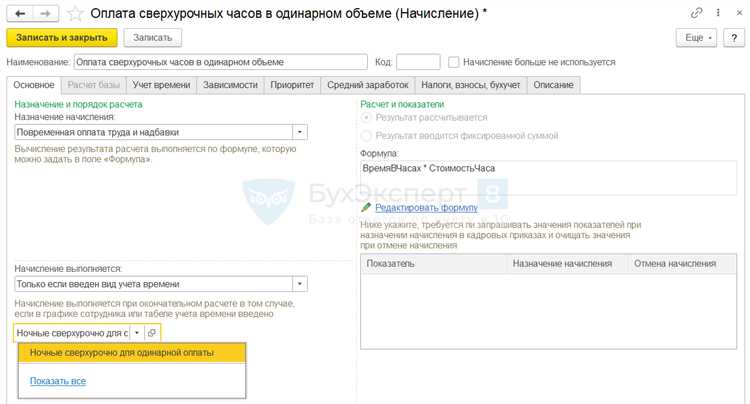
Task: Open the Еще menu button
Action: [696, 38]
